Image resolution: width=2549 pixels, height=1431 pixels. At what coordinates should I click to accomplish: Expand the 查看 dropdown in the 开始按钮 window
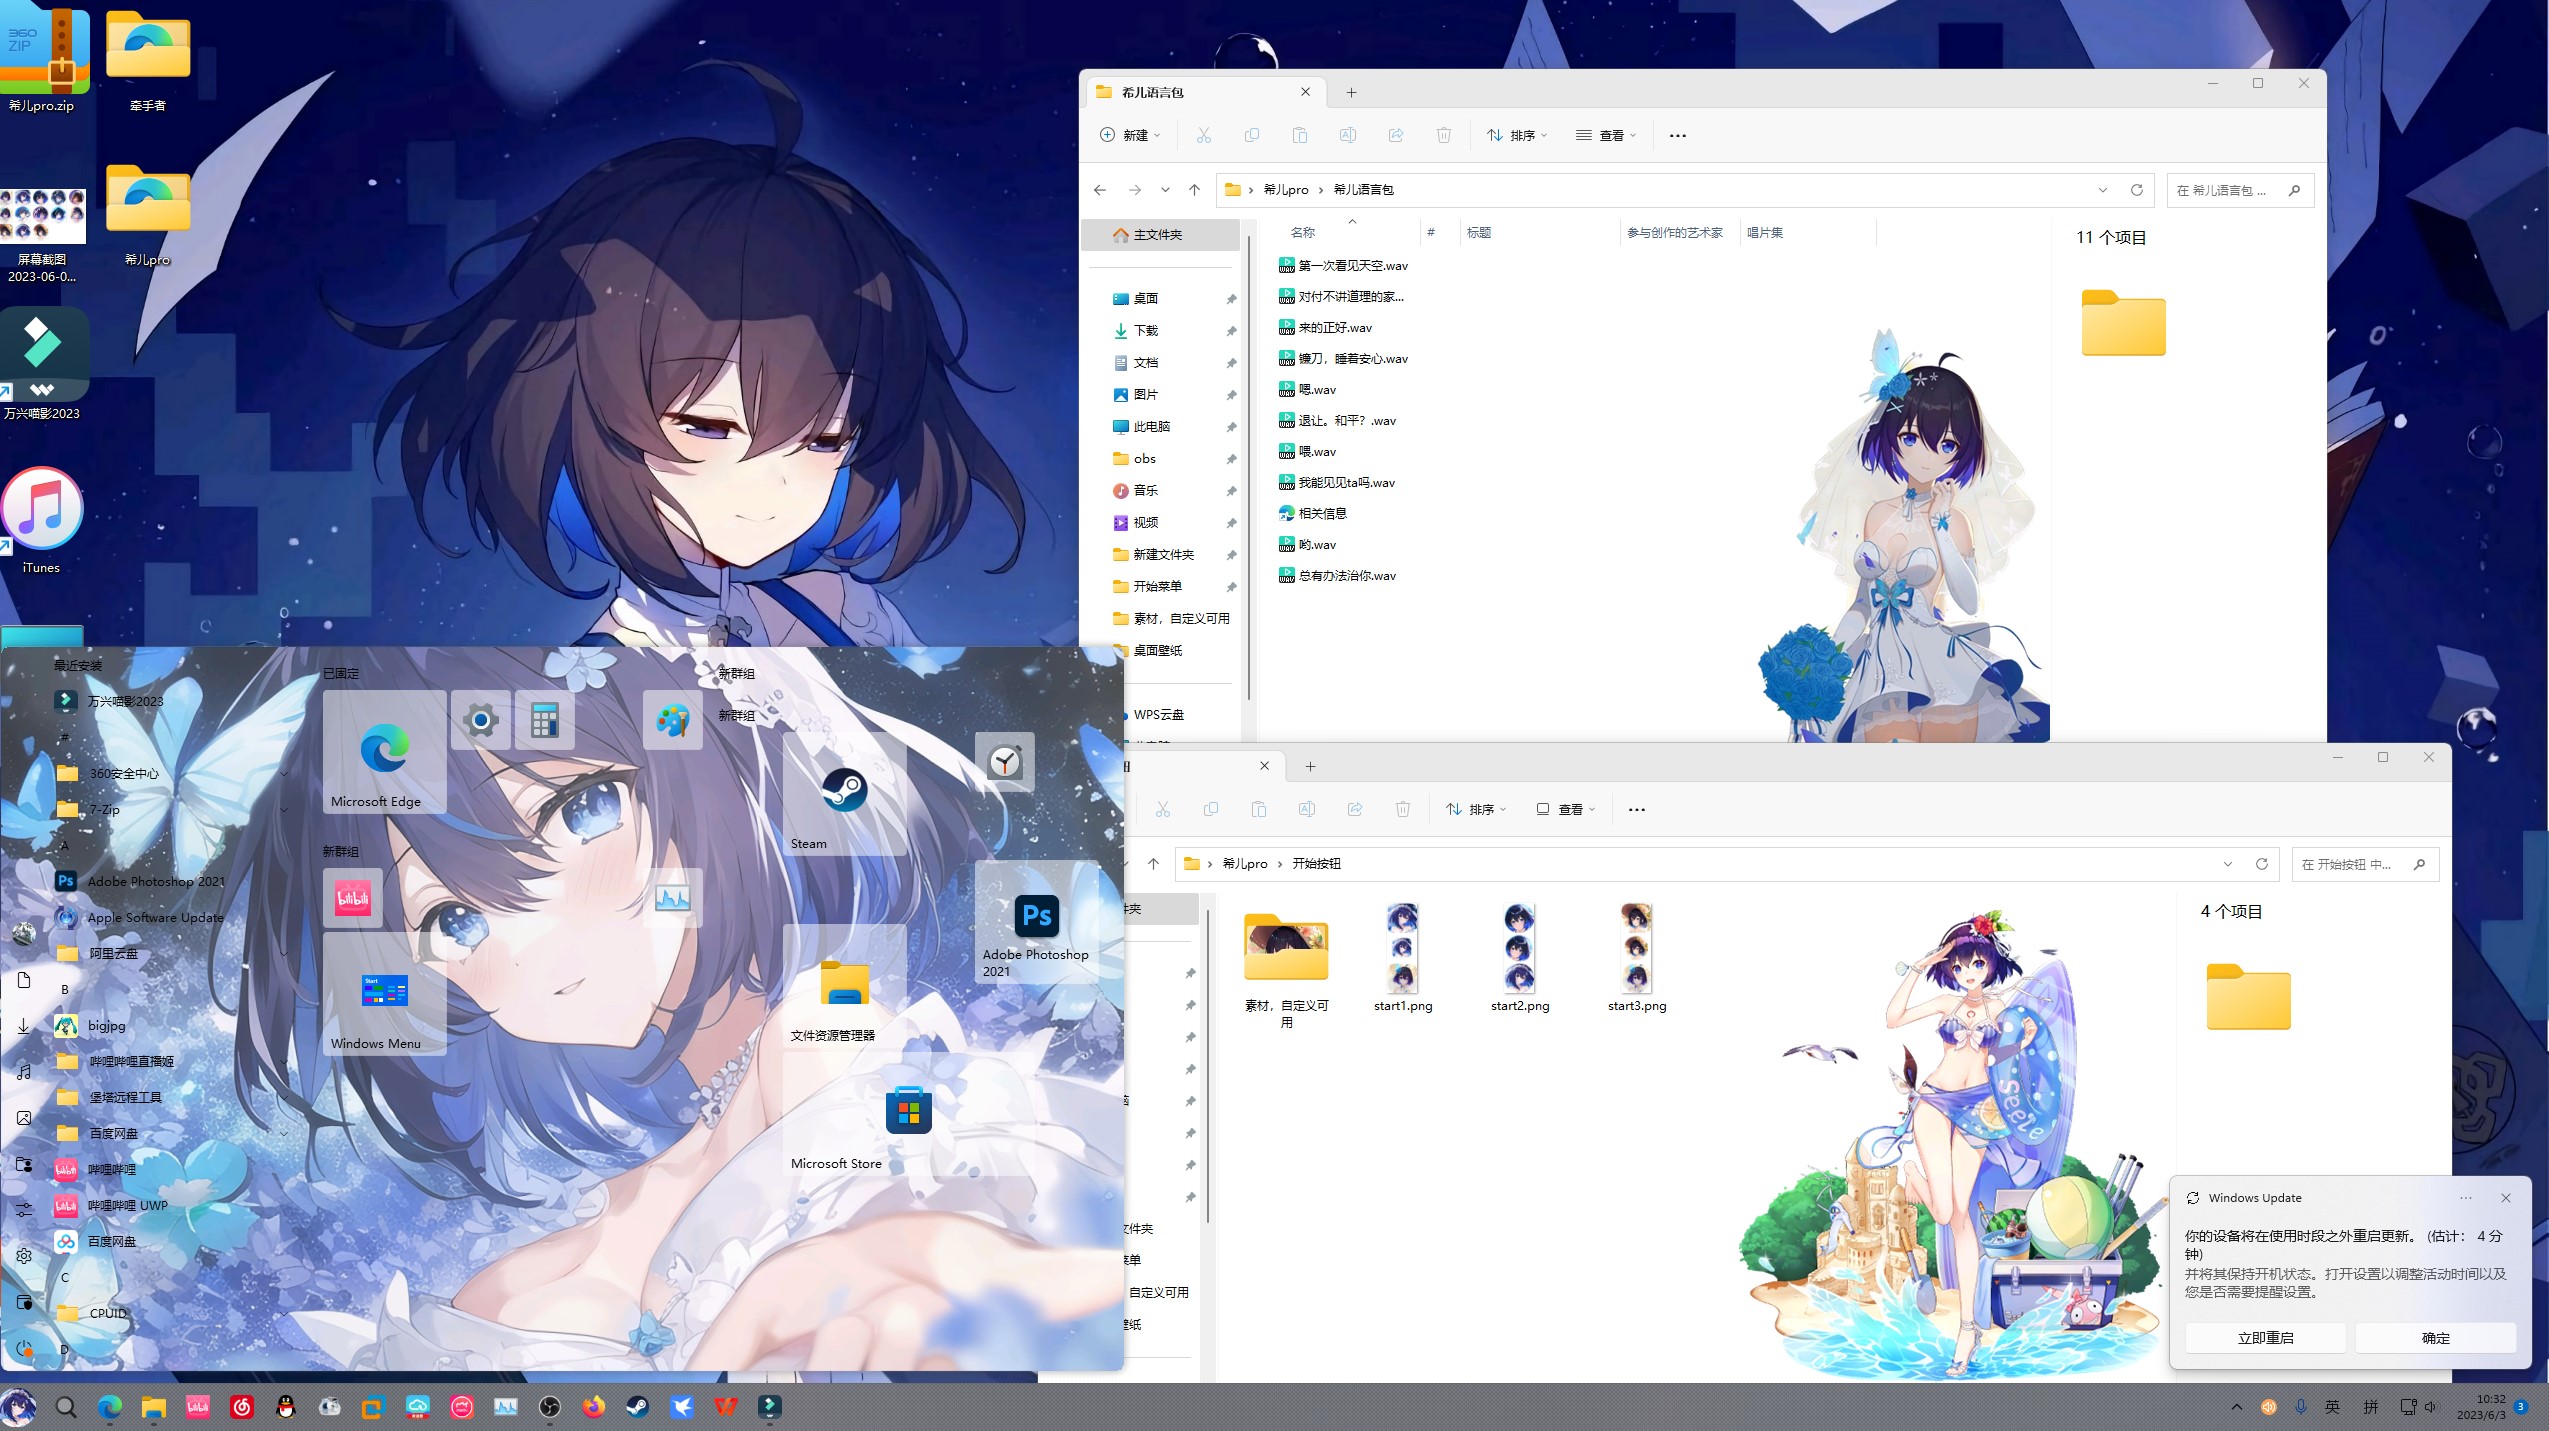[1565, 810]
